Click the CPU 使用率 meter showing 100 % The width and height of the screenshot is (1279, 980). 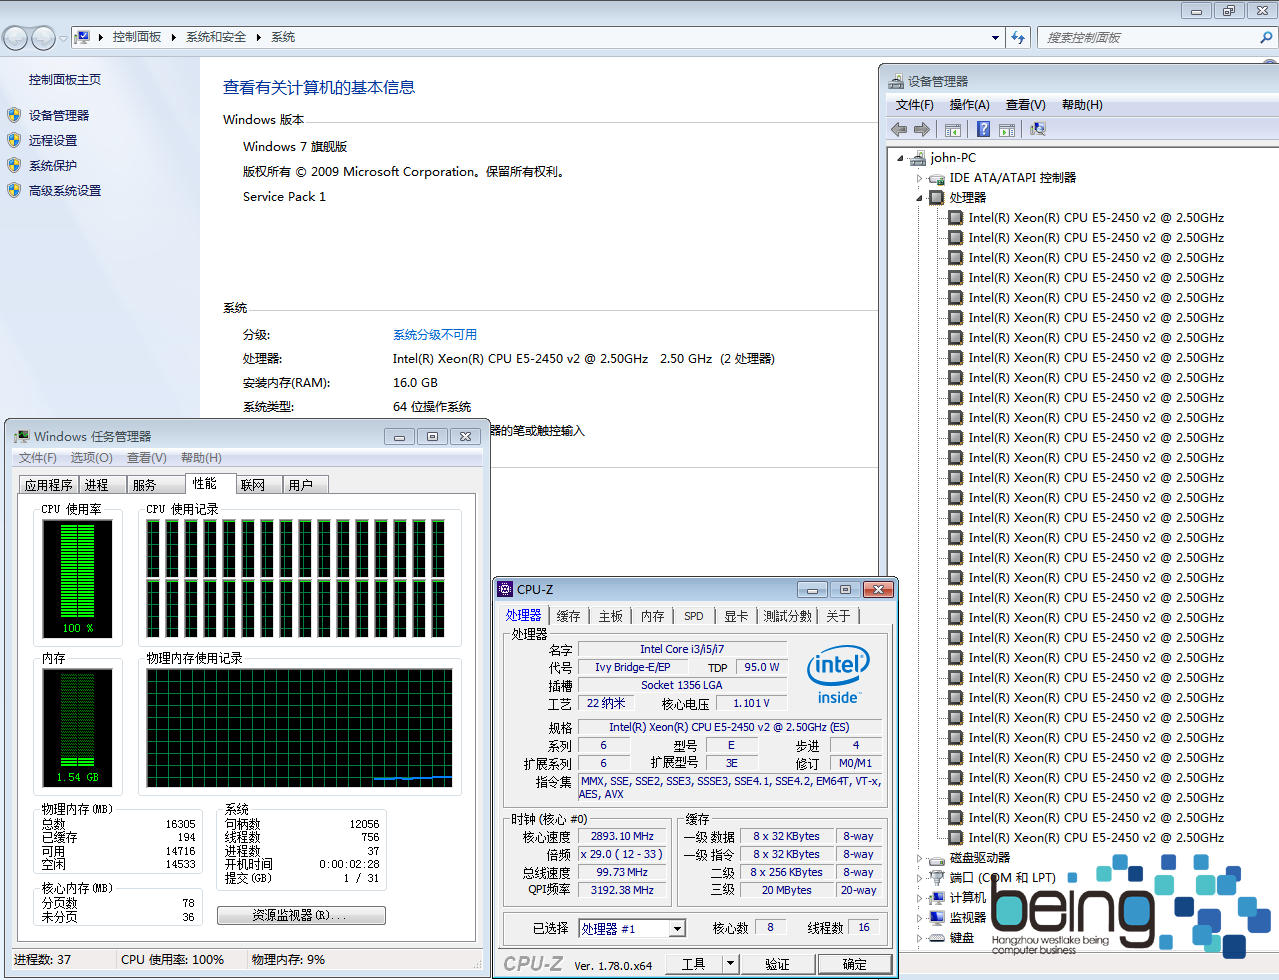coord(77,578)
